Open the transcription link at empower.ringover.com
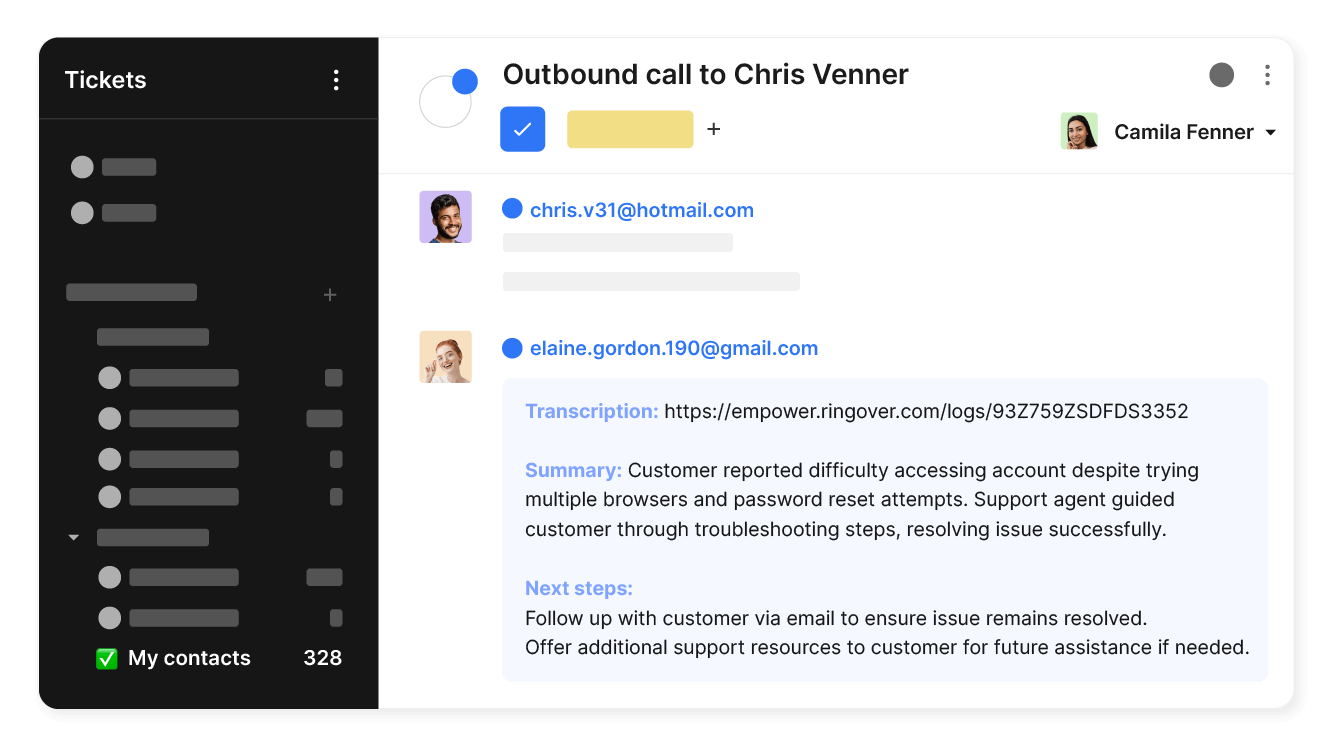Screen dimensions: 1332x747 (927, 411)
